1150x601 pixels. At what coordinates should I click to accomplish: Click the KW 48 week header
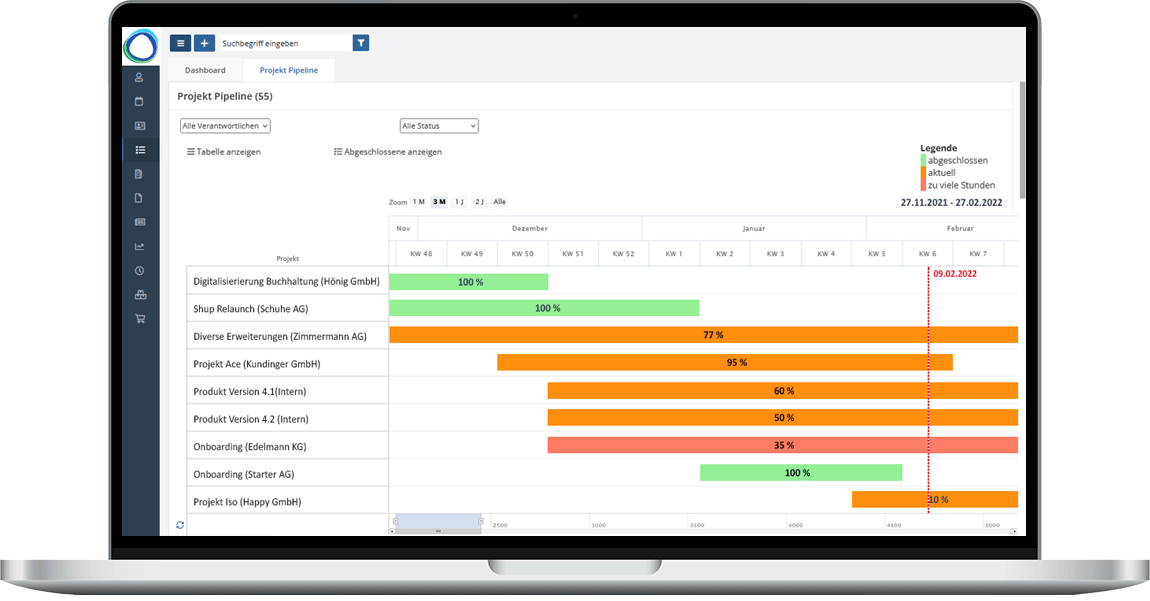point(421,254)
